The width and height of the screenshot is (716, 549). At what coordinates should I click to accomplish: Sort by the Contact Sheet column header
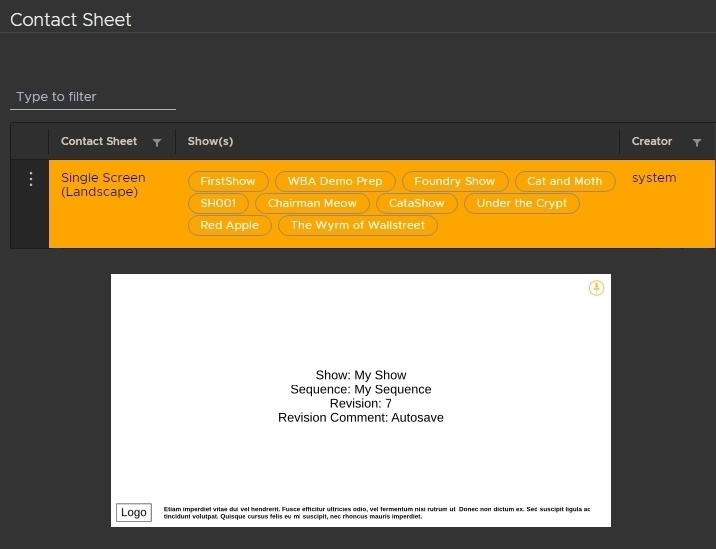click(99, 142)
